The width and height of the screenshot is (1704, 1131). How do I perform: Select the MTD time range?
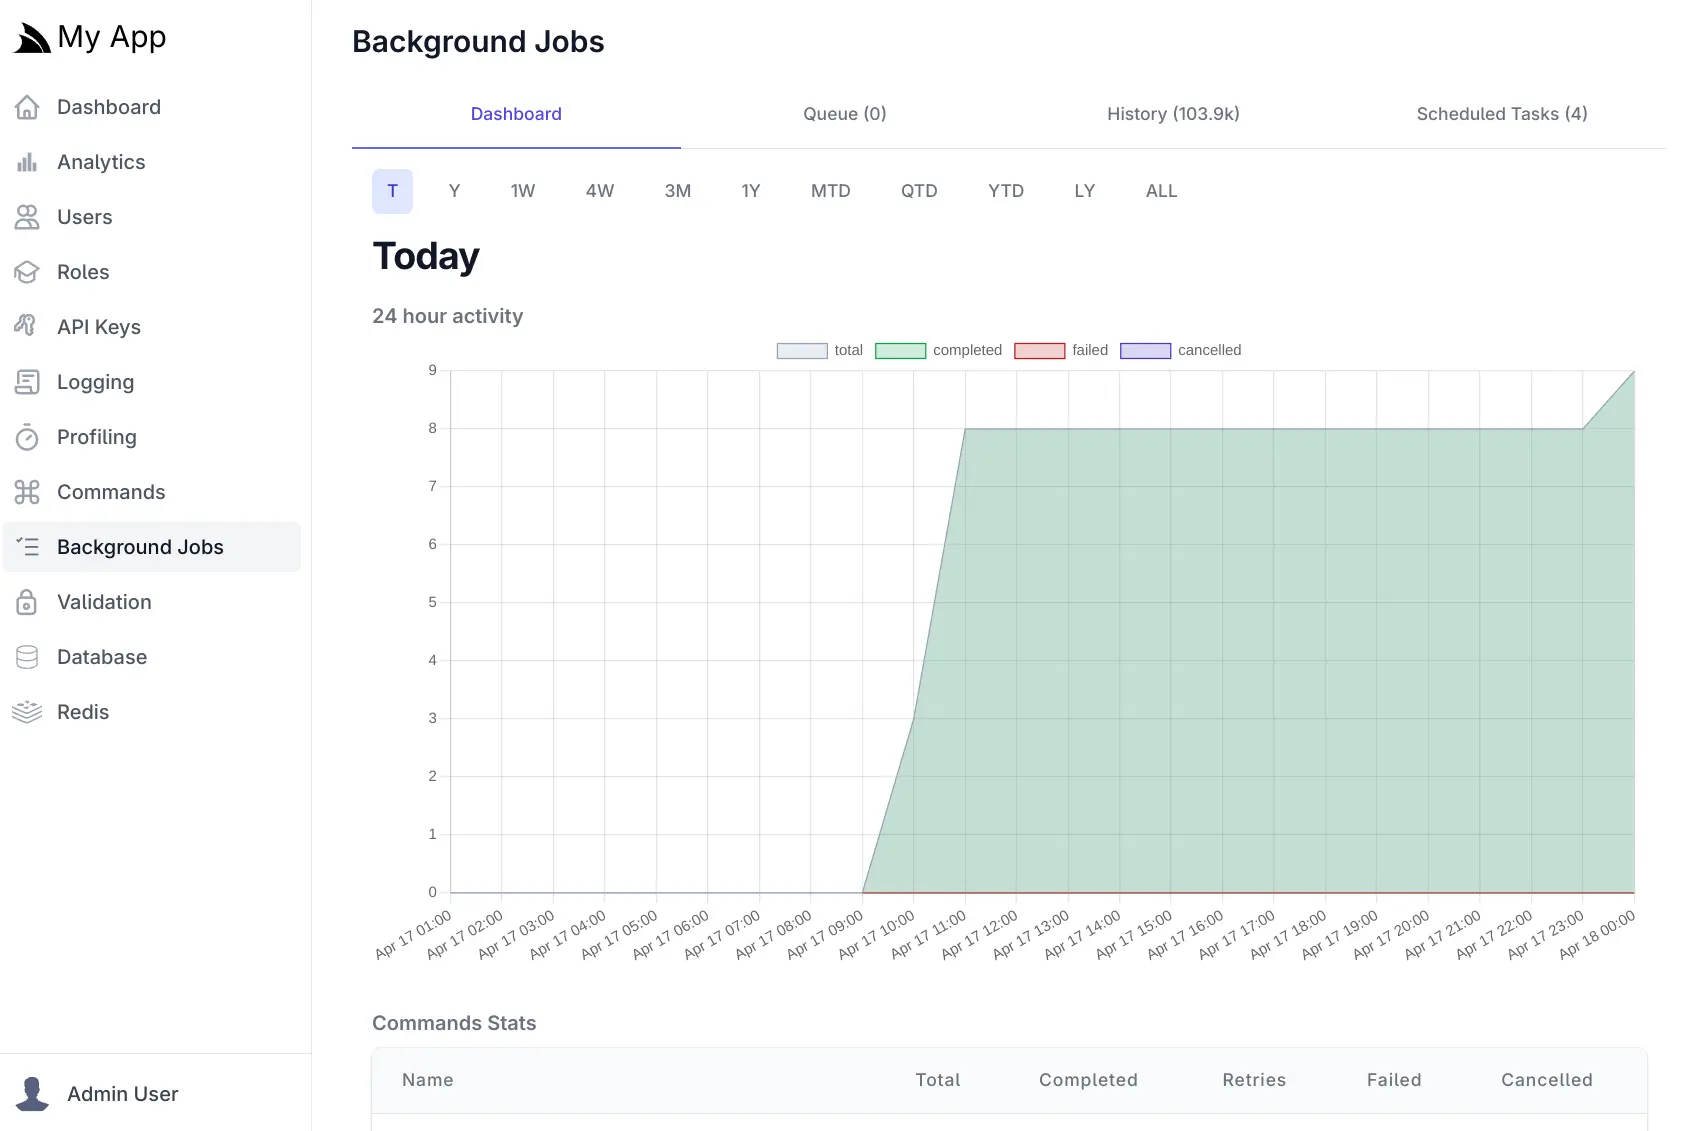830,191
